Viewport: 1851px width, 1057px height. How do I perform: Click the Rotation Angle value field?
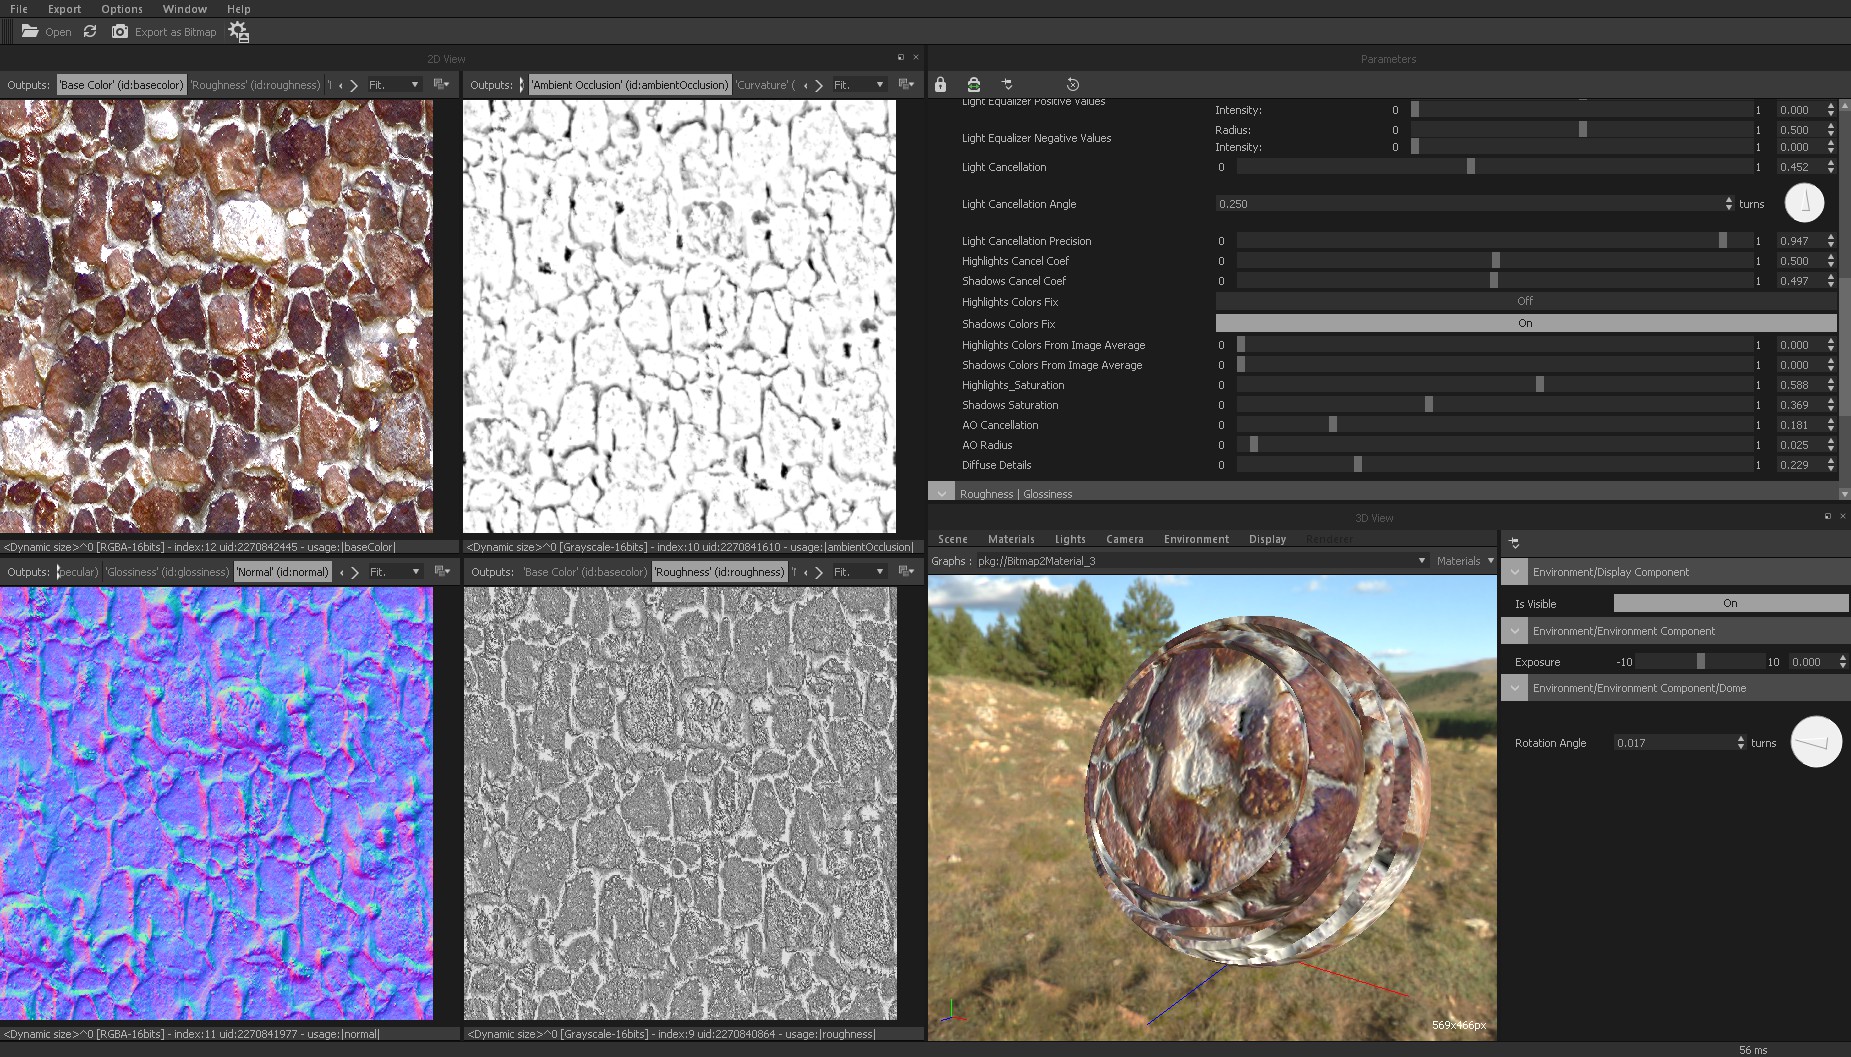pos(1679,743)
